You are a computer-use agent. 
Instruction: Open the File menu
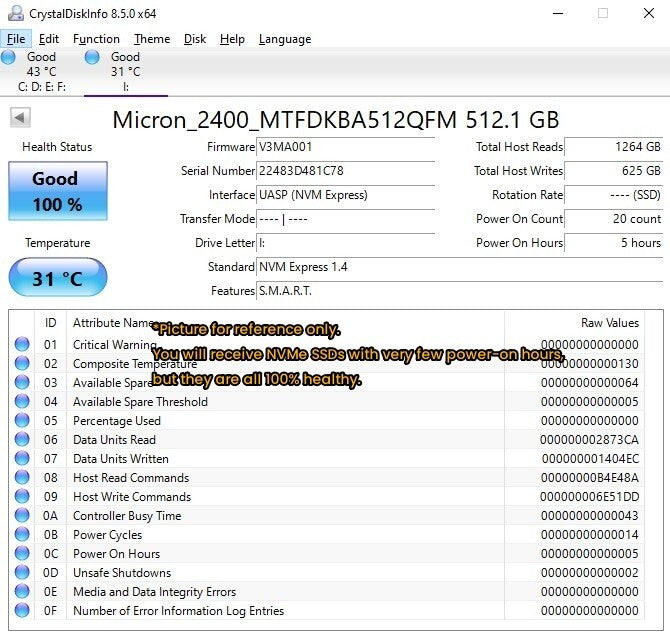click(16, 39)
